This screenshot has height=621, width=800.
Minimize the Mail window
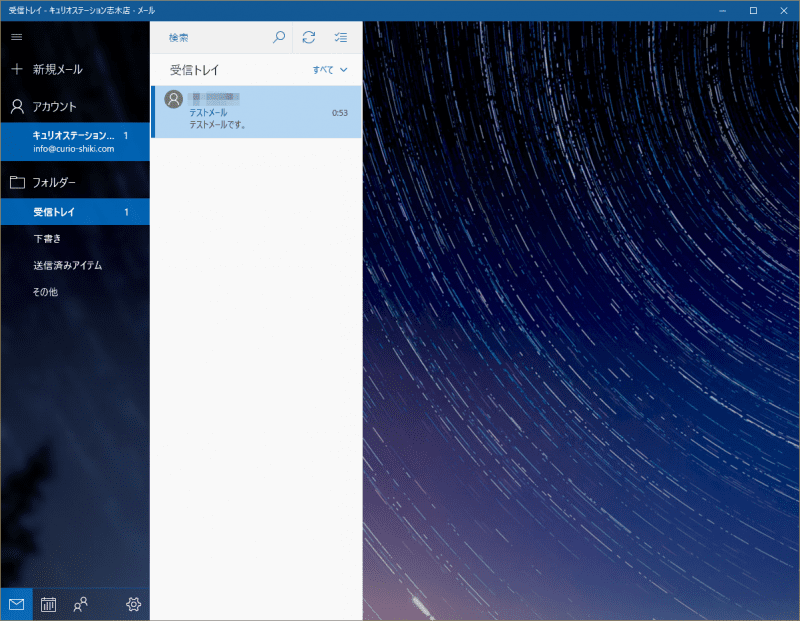722,11
